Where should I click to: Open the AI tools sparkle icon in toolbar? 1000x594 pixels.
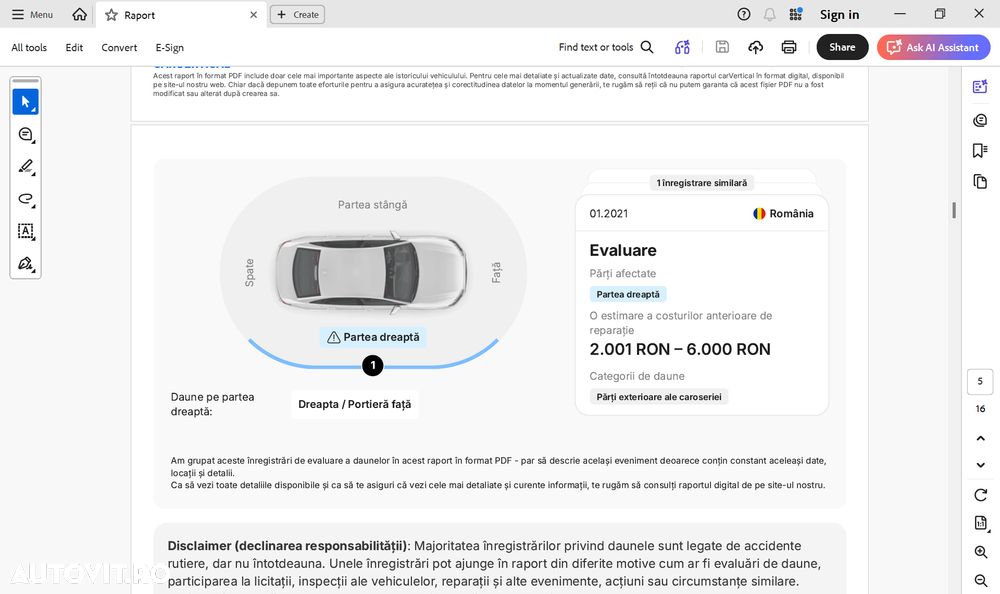[x=682, y=47]
